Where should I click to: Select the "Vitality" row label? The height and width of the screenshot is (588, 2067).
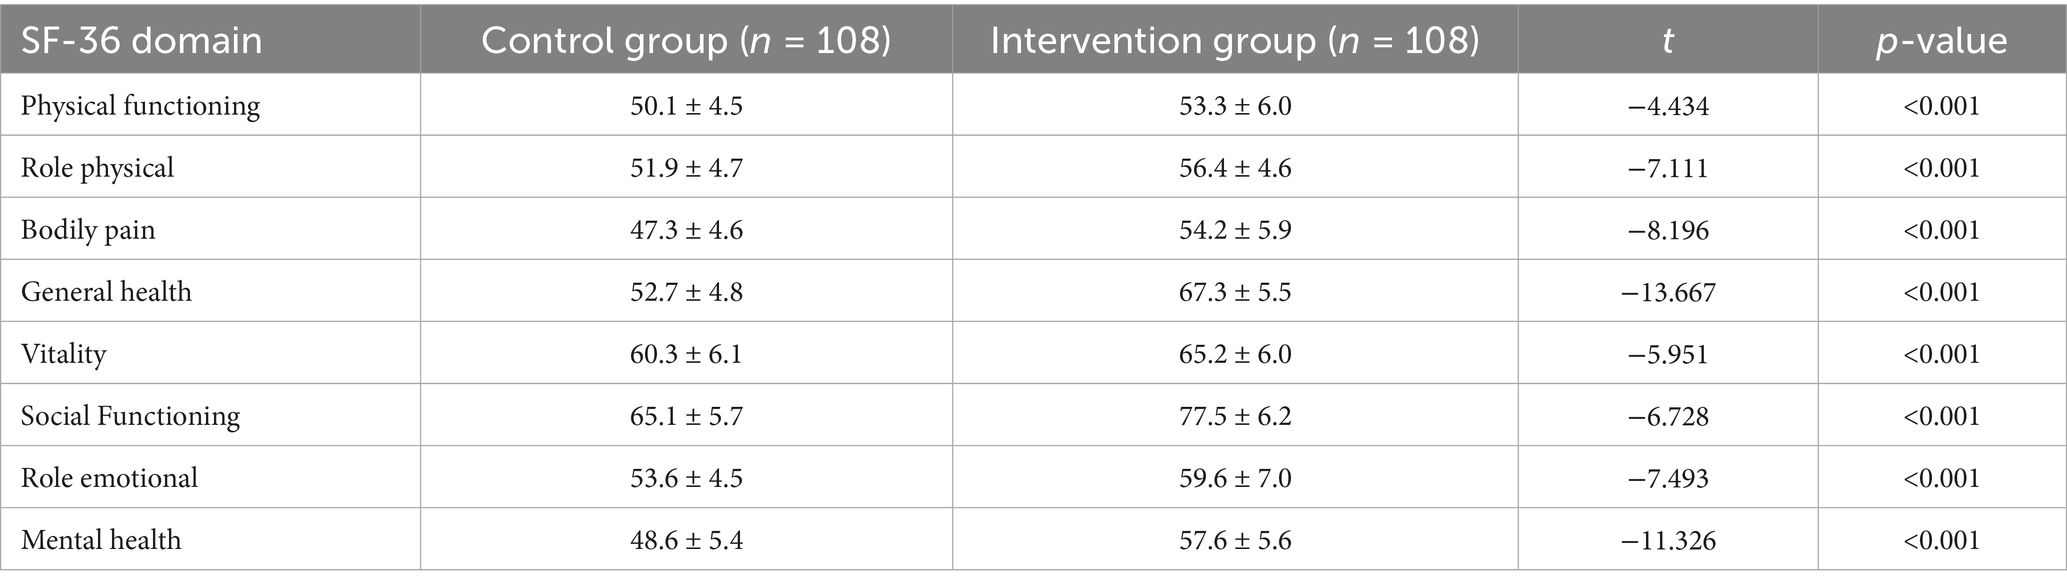(x=63, y=354)
